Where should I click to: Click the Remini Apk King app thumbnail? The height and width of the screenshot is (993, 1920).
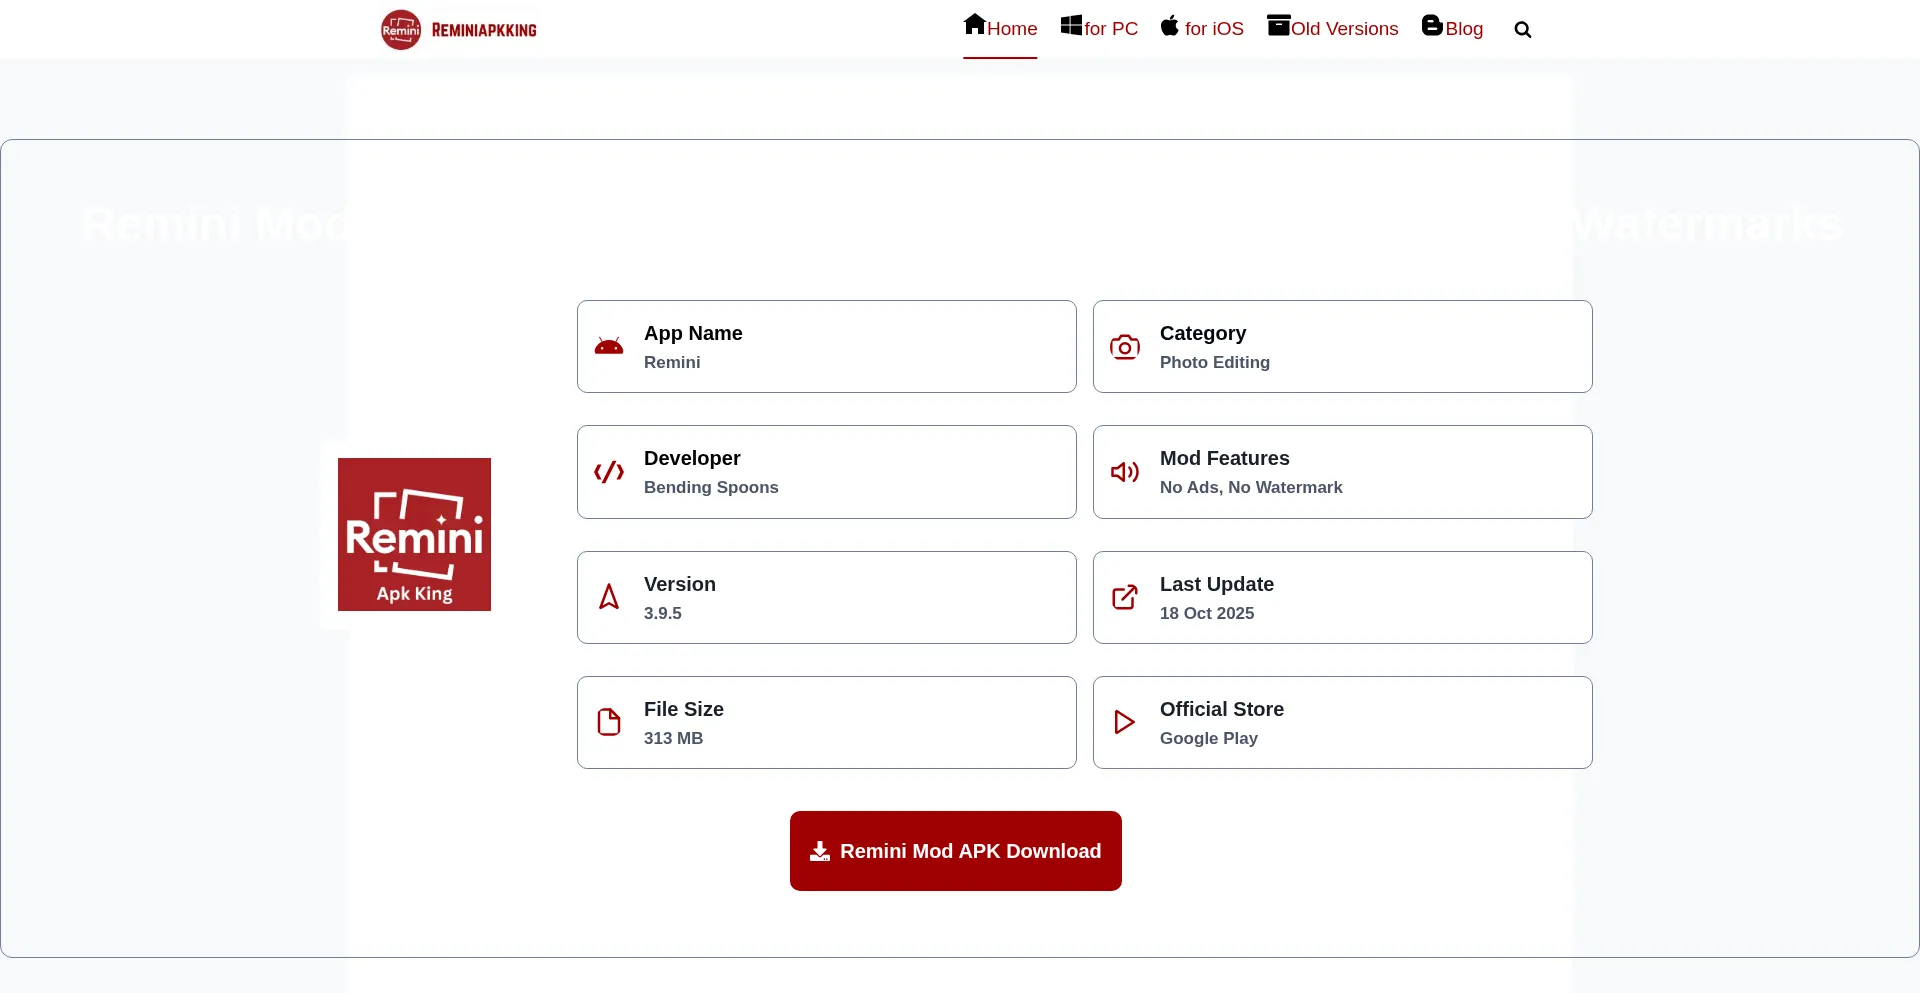point(414,534)
